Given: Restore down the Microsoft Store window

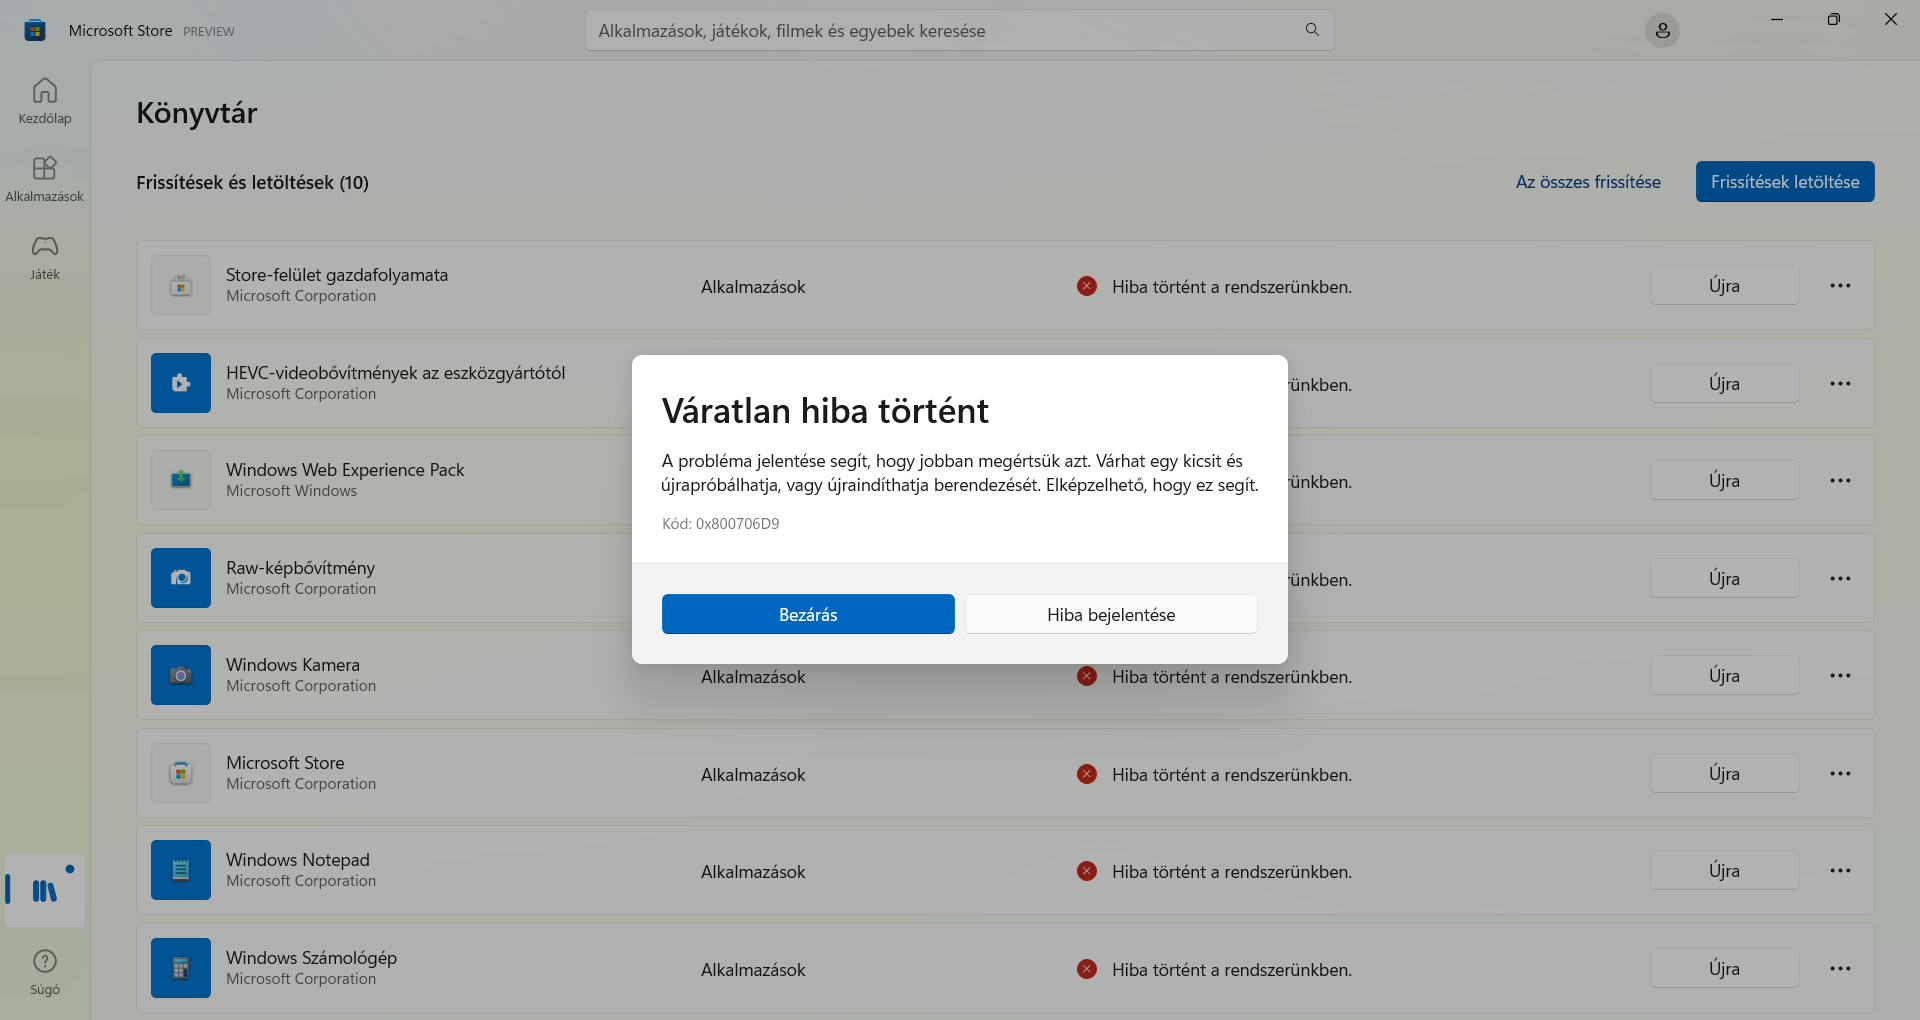Looking at the screenshot, I should [1833, 19].
